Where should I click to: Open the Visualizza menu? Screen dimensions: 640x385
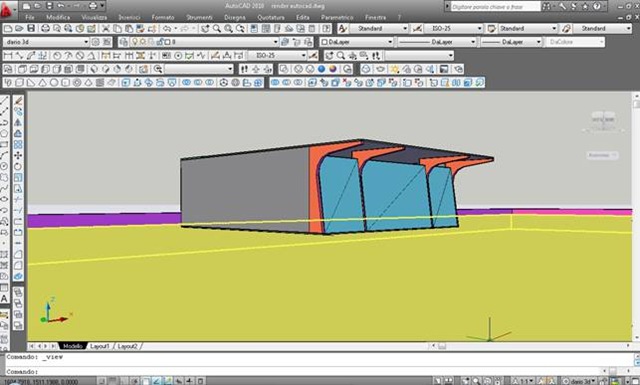pos(94,18)
